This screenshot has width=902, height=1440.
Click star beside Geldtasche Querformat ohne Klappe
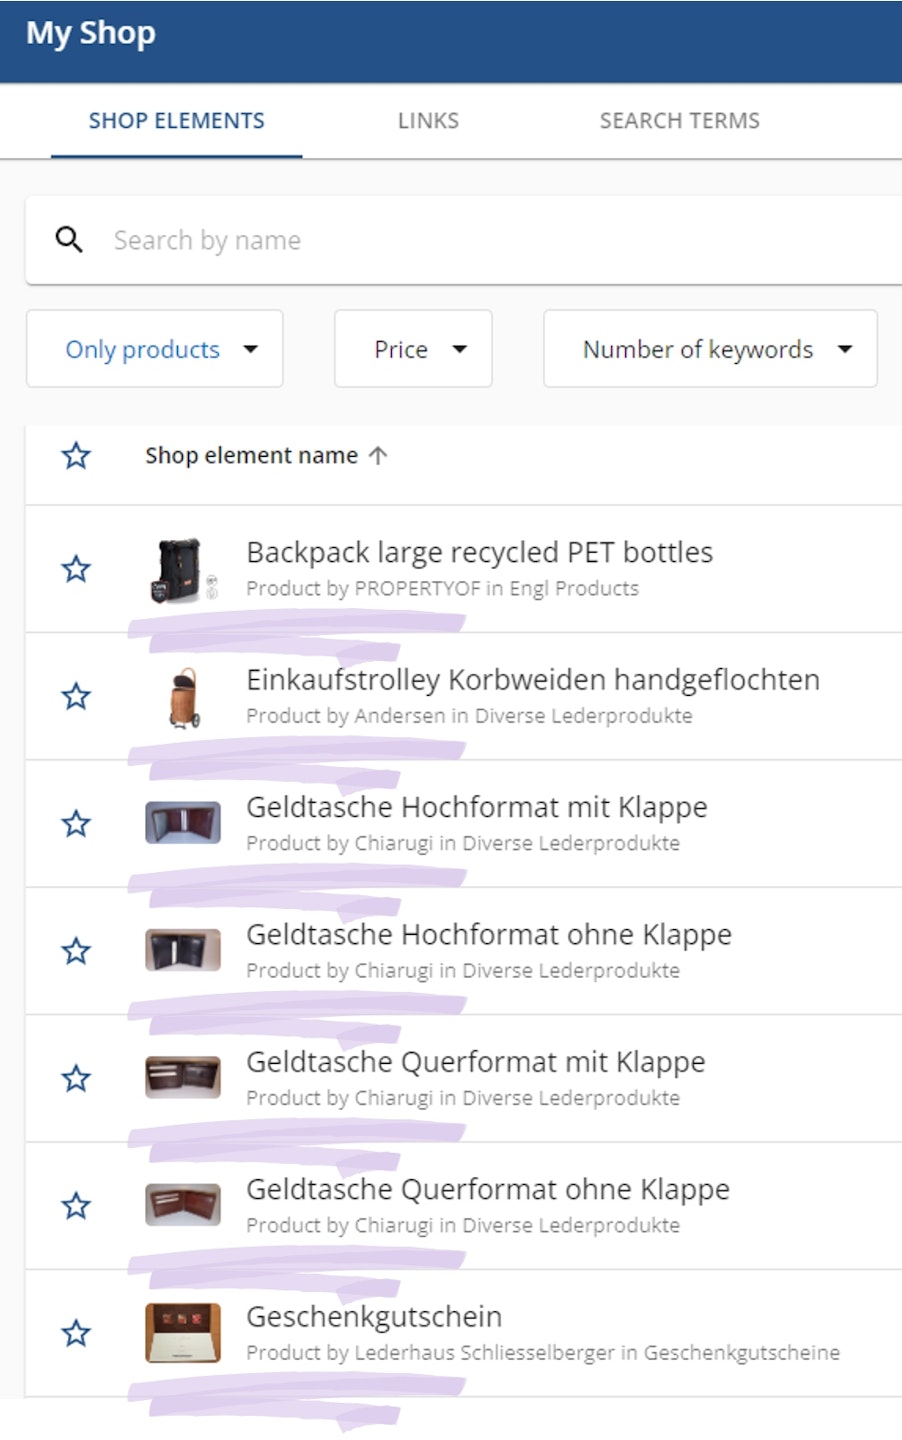76,1206
